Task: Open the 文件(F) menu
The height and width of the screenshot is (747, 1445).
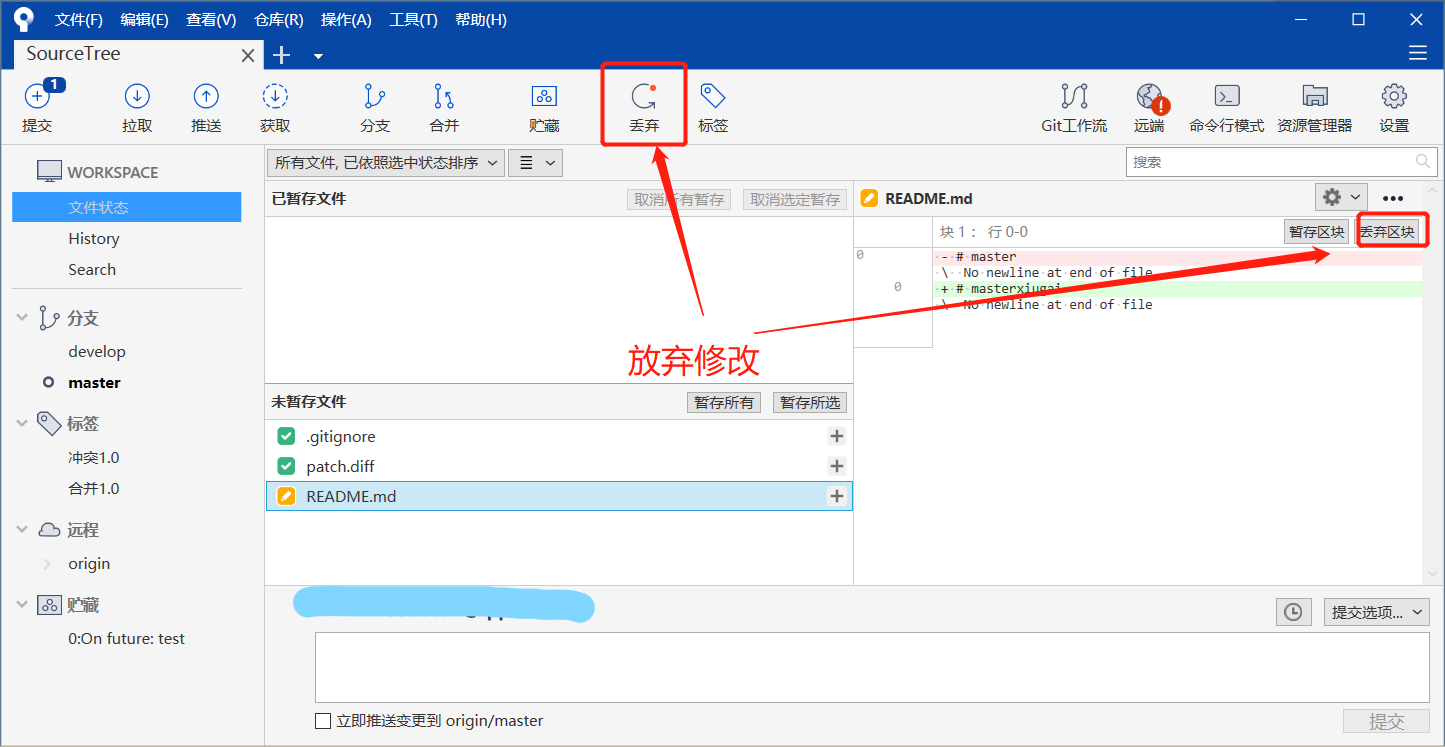Action: click(79, 20)
